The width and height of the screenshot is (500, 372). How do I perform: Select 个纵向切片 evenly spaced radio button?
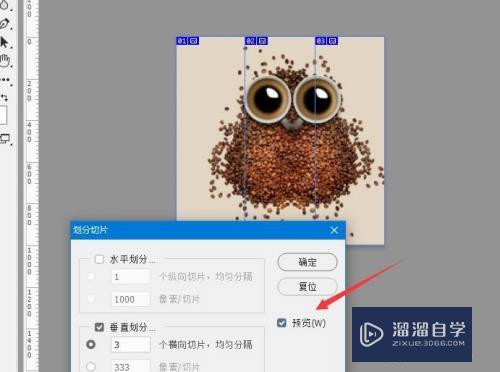click(x=91, y=276)
